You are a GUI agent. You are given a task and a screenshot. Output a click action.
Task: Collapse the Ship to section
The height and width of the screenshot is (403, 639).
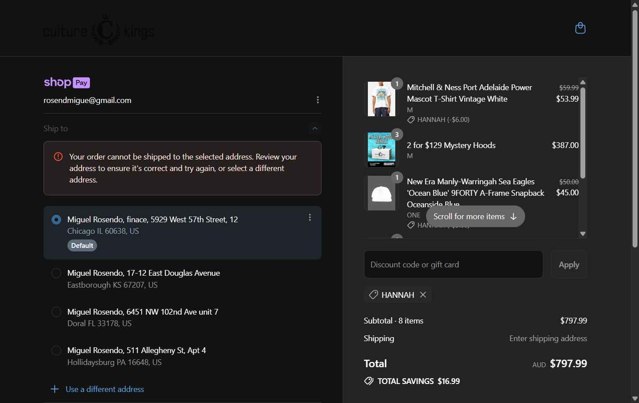(x=315, y=129)
